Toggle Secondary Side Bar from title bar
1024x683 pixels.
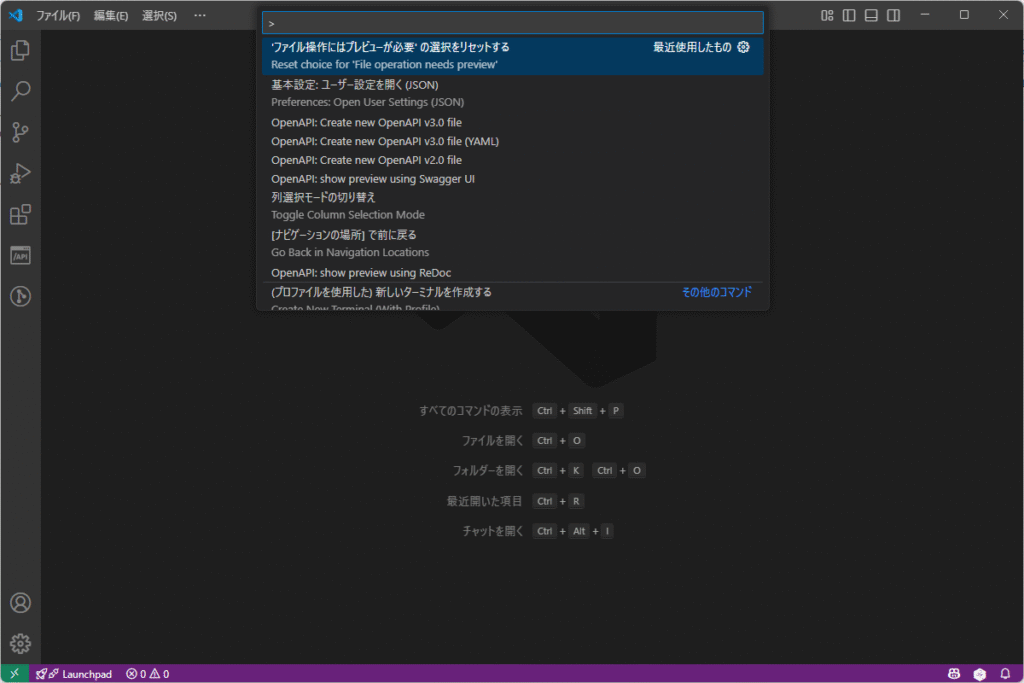coord(893,15)
